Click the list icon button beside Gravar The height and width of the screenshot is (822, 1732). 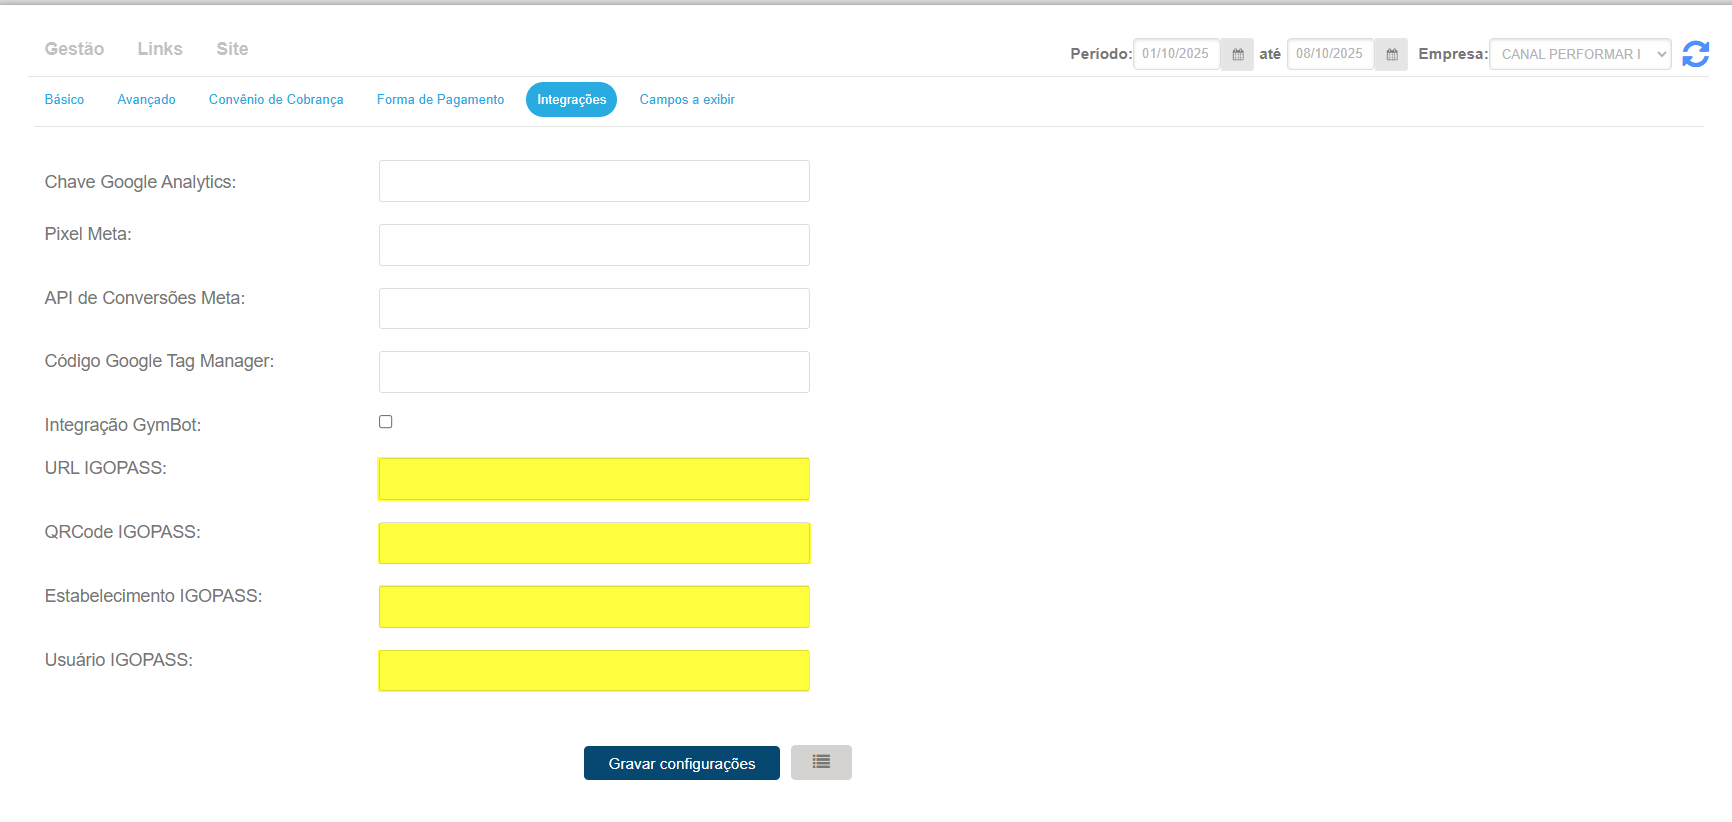point(821,762)
